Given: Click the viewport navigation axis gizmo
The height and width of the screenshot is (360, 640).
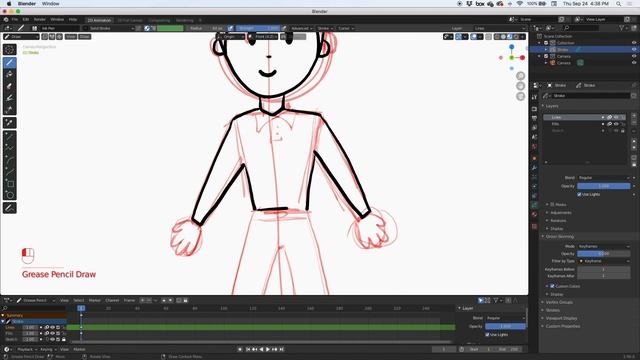Looking at the screenshot, I should coord(512,58).
